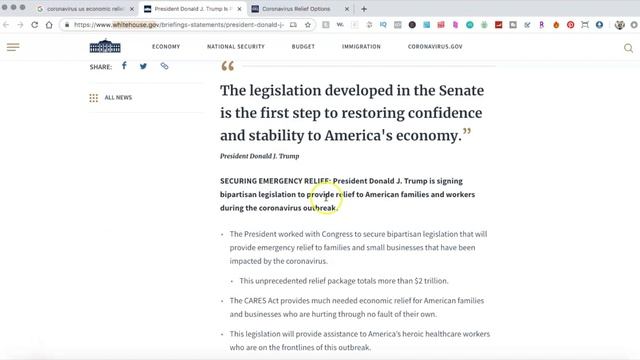Click the cast screen icon in address bar

click(293, 25)
